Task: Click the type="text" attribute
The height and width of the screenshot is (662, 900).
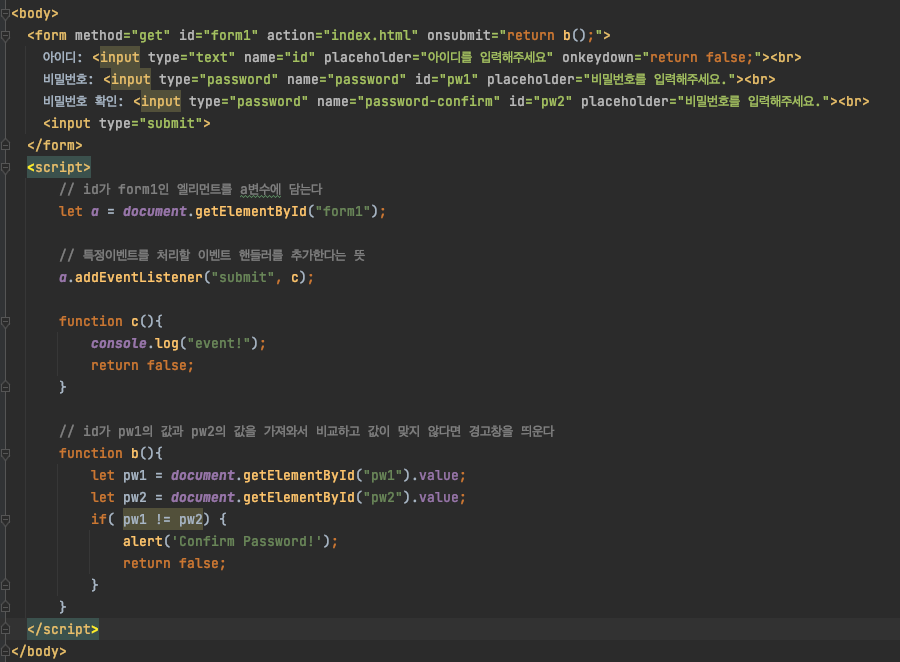Action: (191, 57)
